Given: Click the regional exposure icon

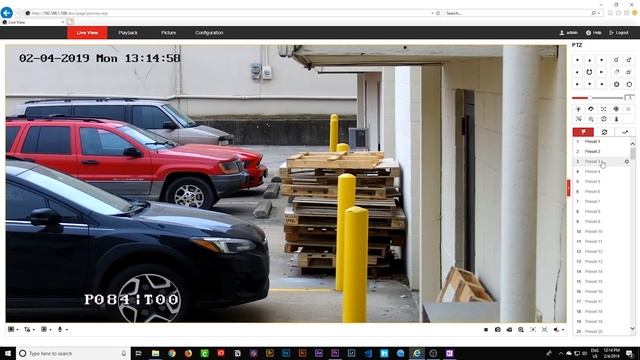Looking at the screenshot, I should [533, 329].
